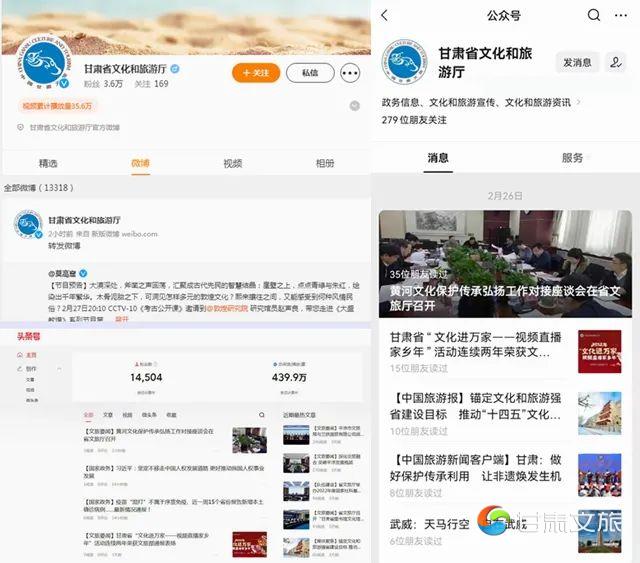Click the verified badge next to @莫高窟
The image size is (640, 563).
pos(83,273)
